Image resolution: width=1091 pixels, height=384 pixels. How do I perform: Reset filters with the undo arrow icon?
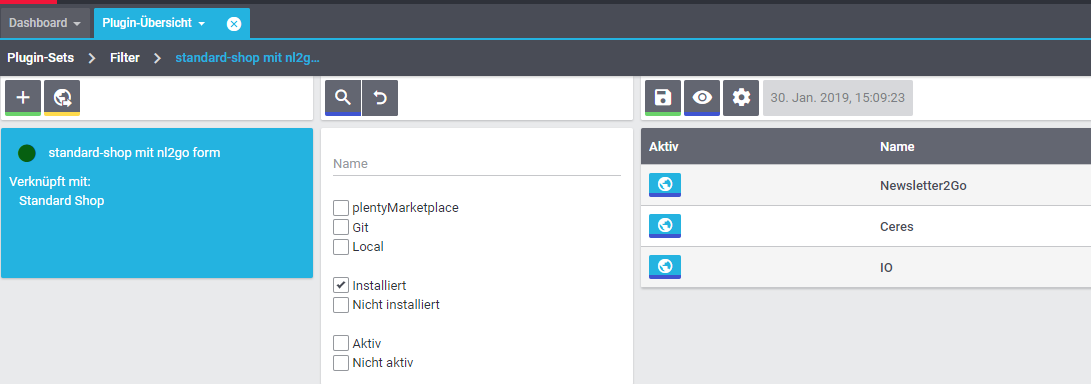(x=380, y=97)
